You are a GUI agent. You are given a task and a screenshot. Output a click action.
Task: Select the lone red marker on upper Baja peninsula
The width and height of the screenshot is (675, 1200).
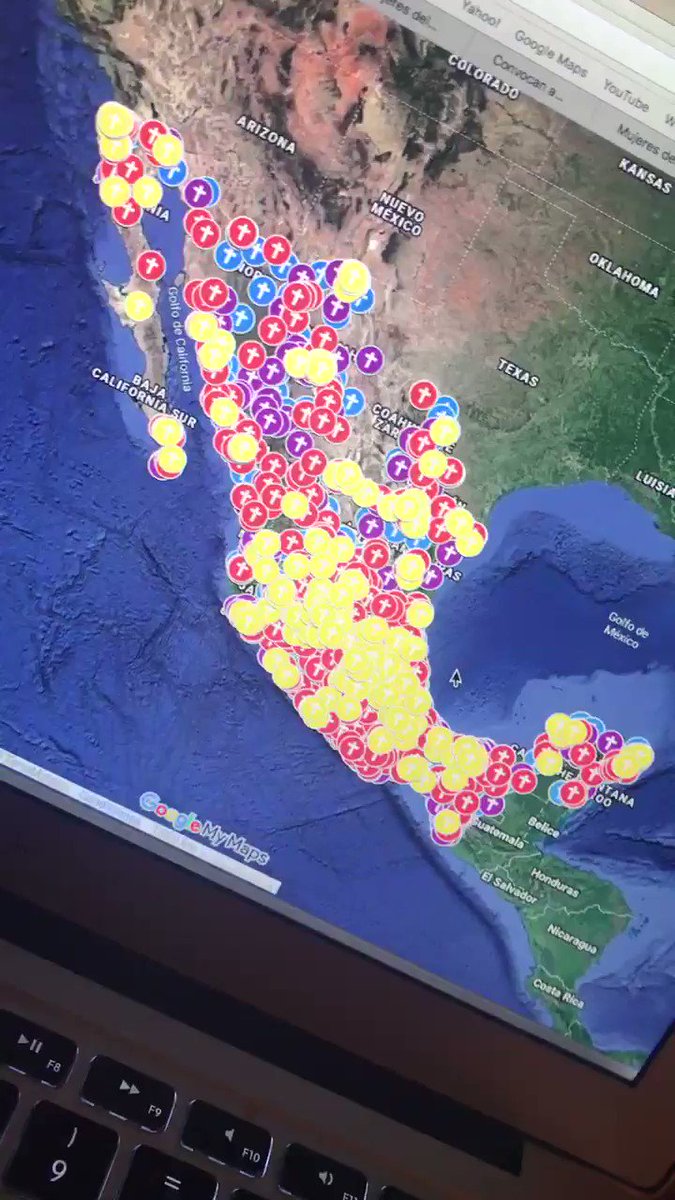[151, 264]
